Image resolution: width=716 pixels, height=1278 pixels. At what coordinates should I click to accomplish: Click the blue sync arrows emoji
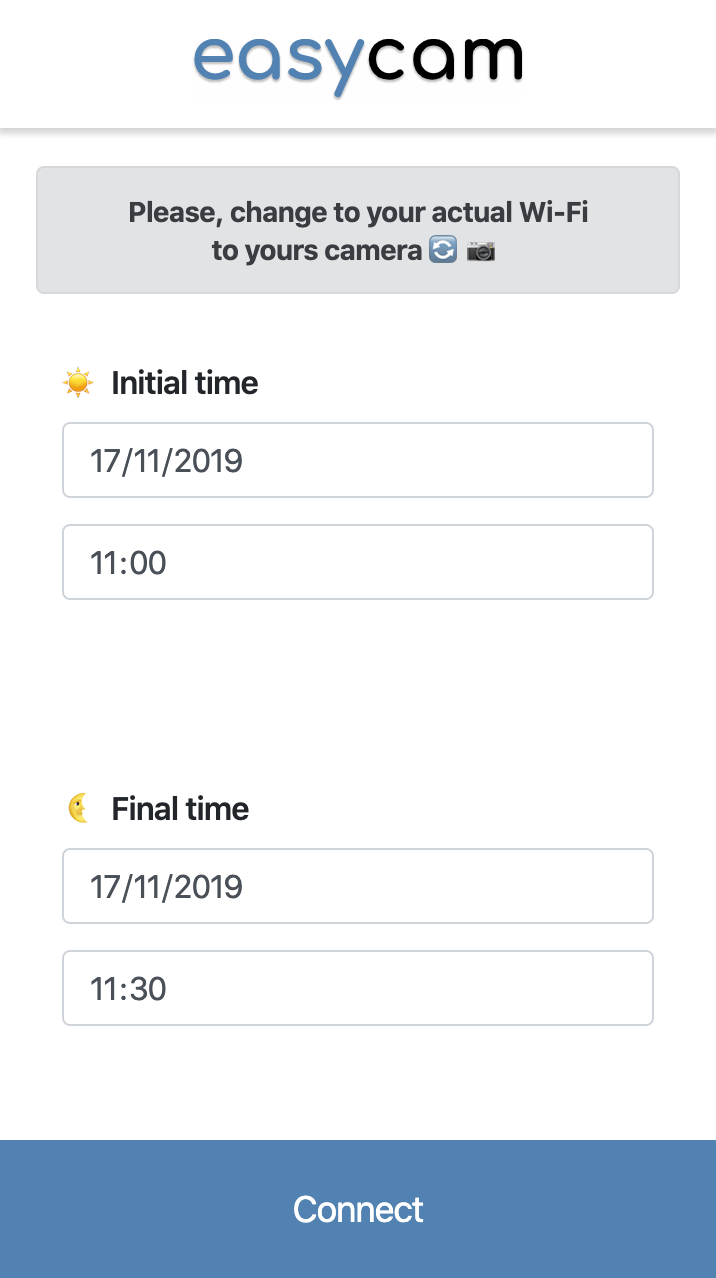(442, 250)
